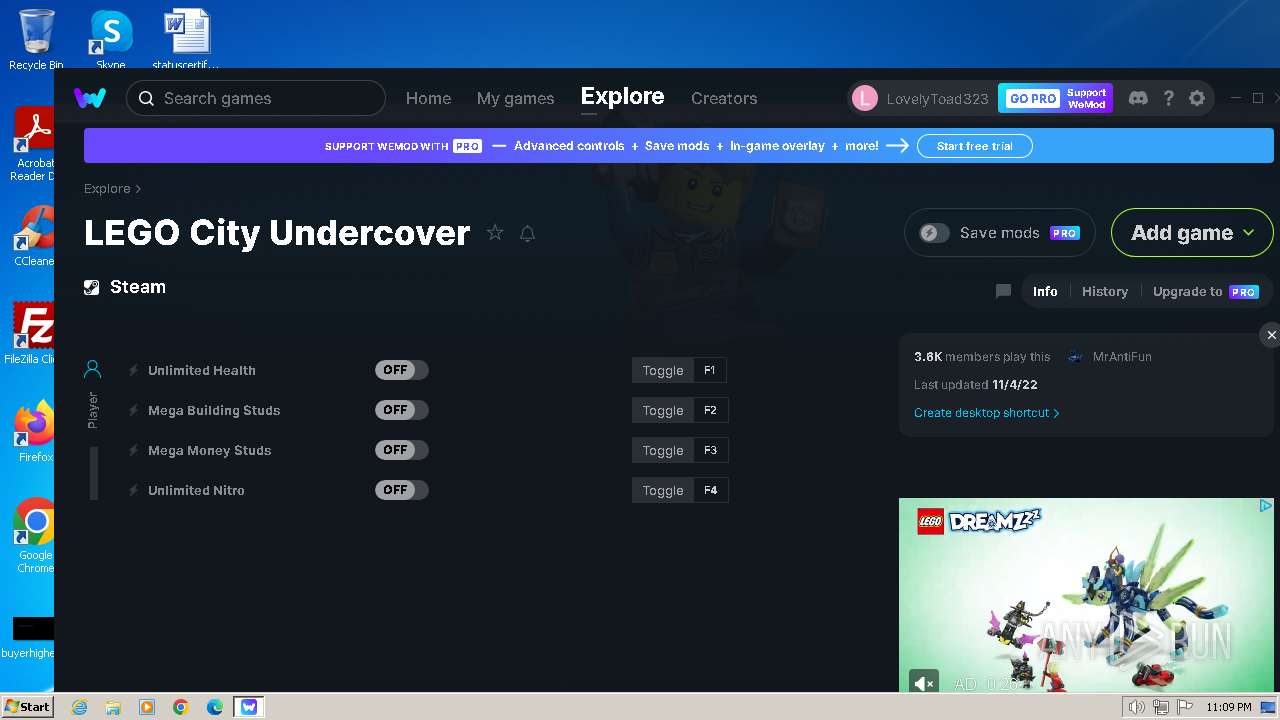The width and height of the screenshot is (1280, 720).
Task: Click the Search games field
Action: tap(256, 98)
